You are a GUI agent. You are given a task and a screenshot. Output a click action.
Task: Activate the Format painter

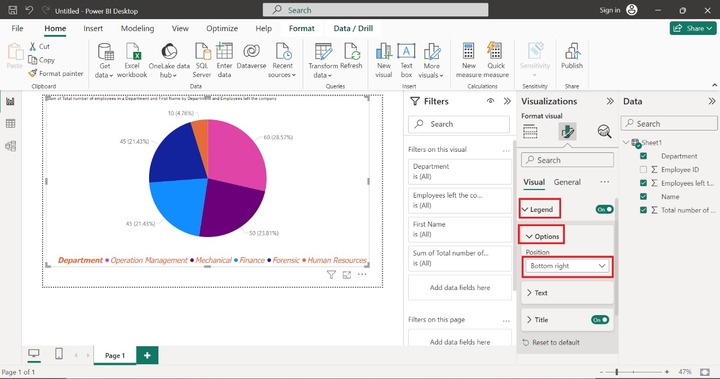(56, 73)
